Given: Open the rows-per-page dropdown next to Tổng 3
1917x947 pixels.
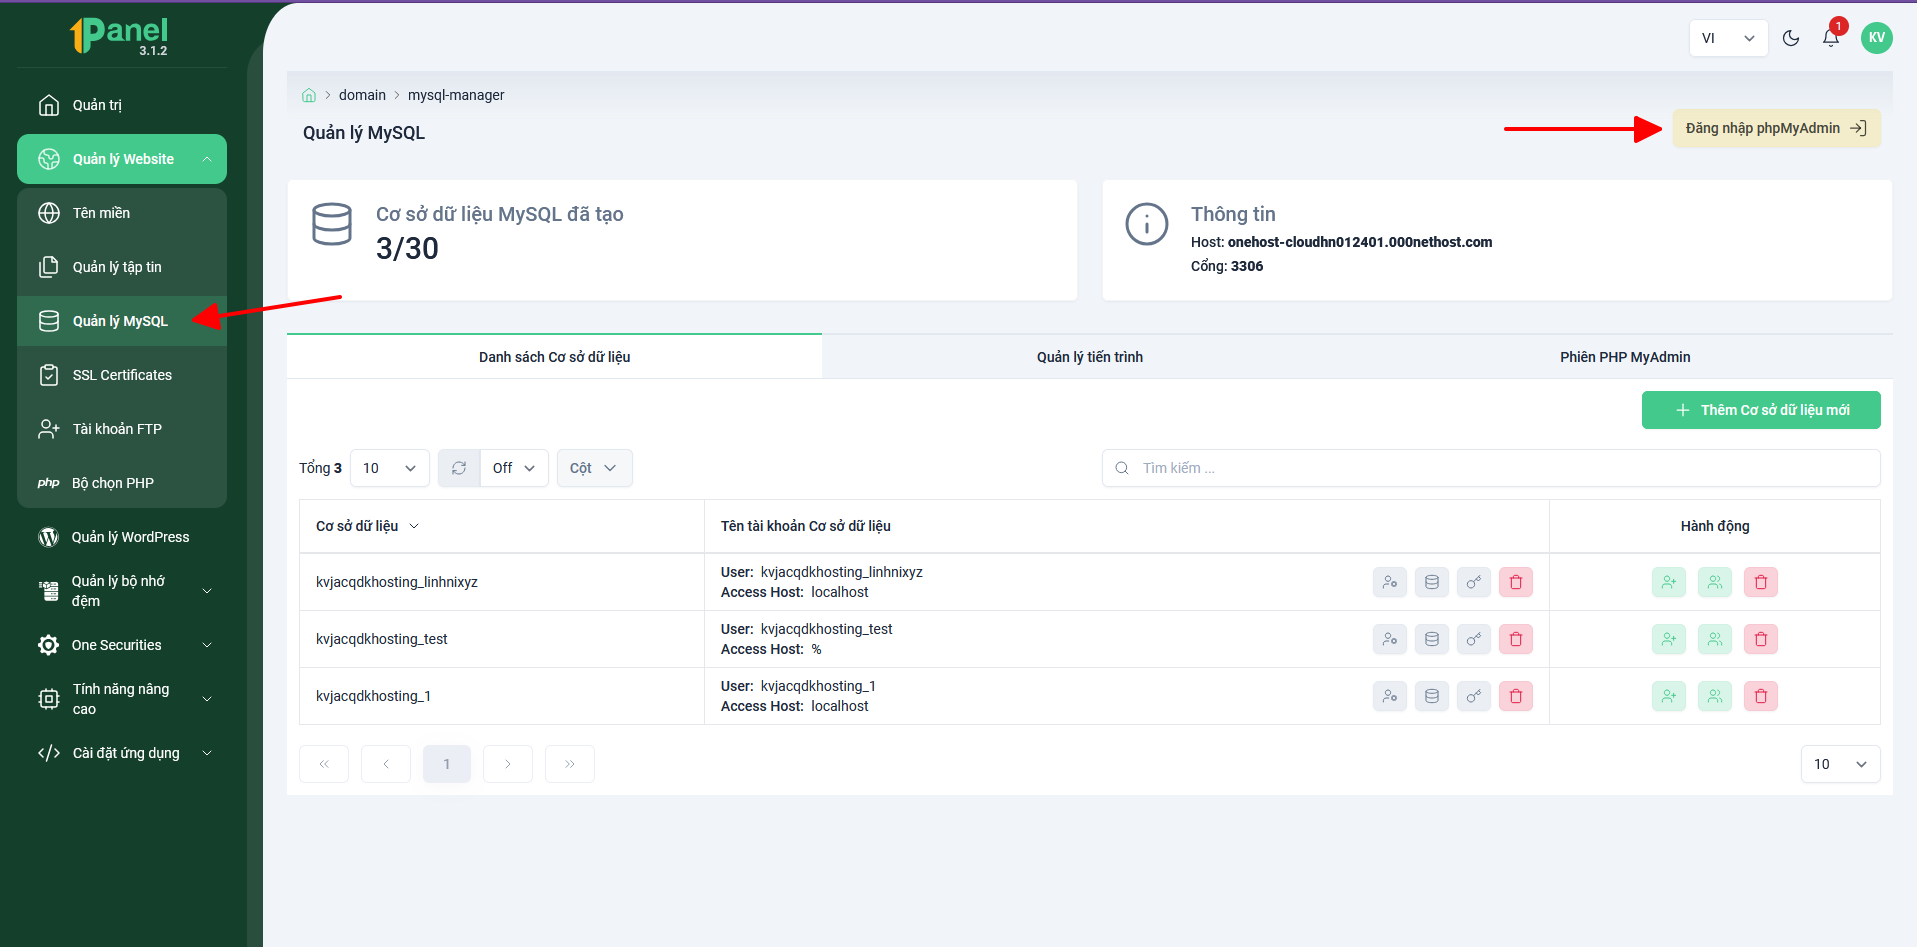Looking at the screenshot, I should point(390,468).
